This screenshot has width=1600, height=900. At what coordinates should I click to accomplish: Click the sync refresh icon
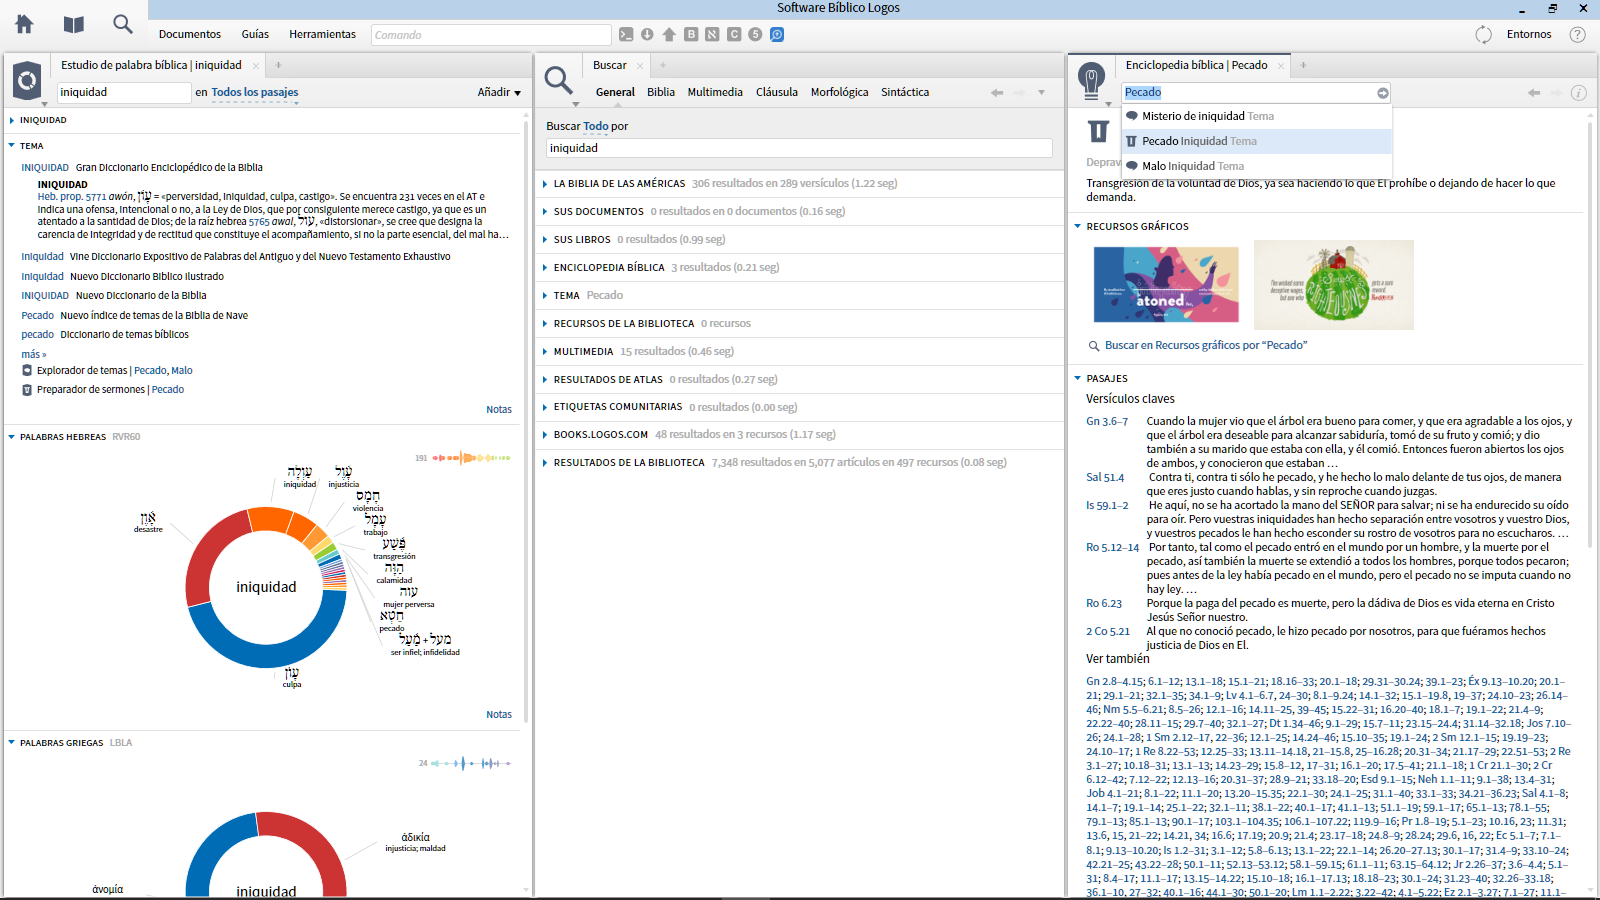[x=1484, y=34]
